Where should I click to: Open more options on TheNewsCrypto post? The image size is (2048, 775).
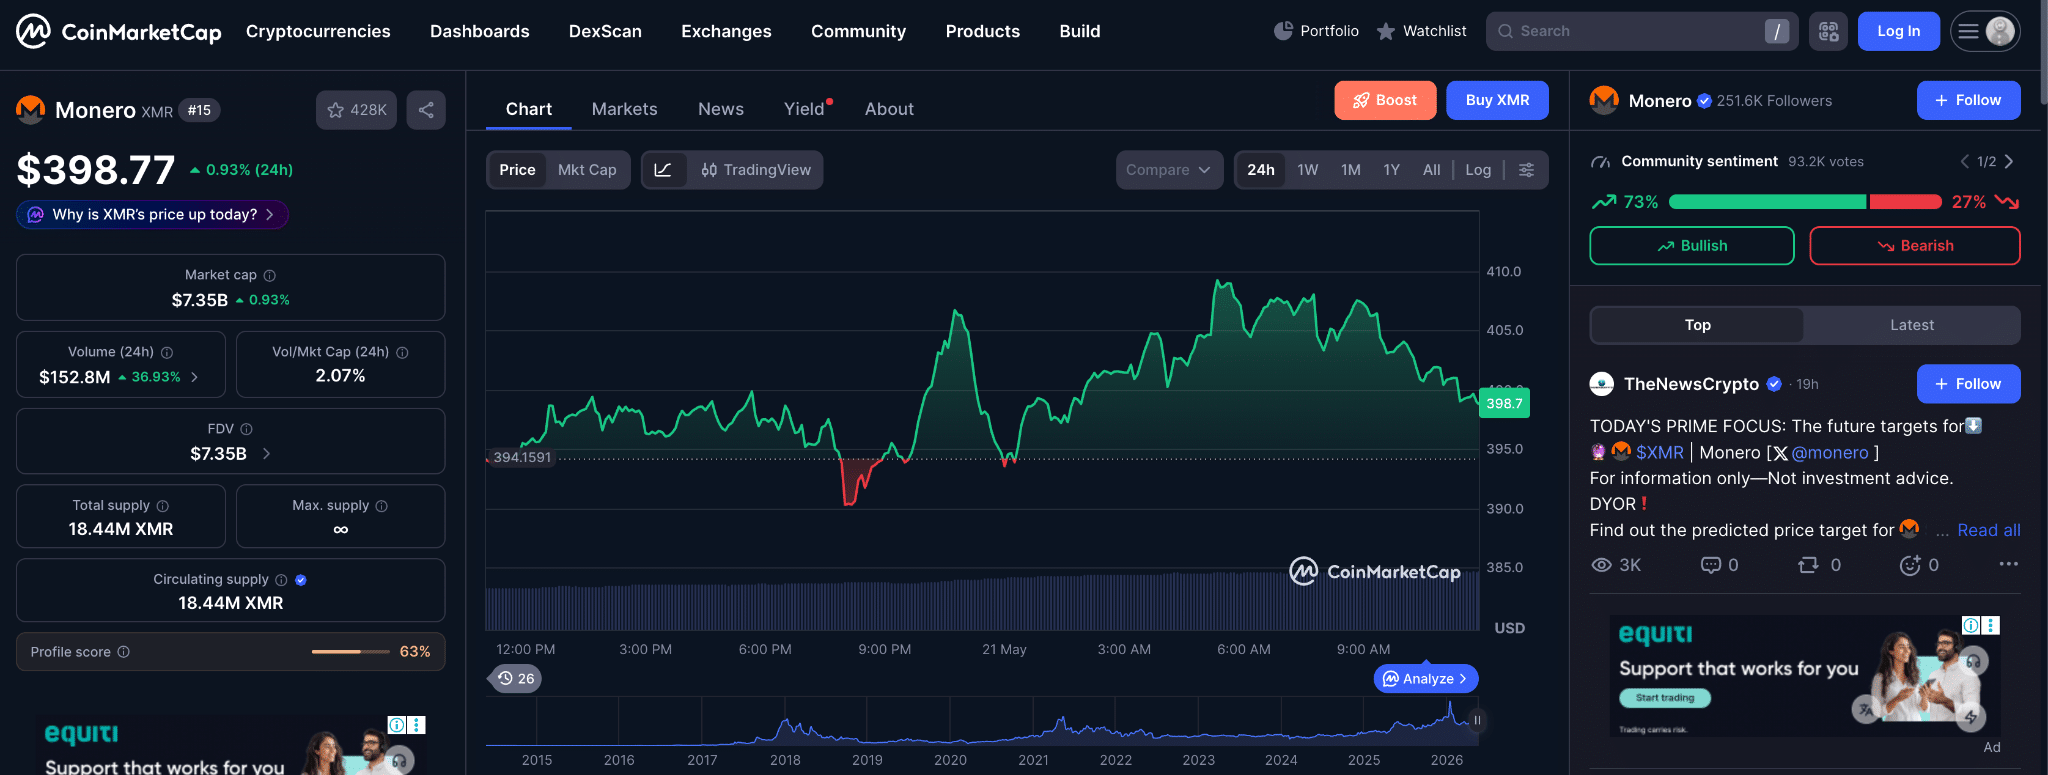click(2008, 564)
